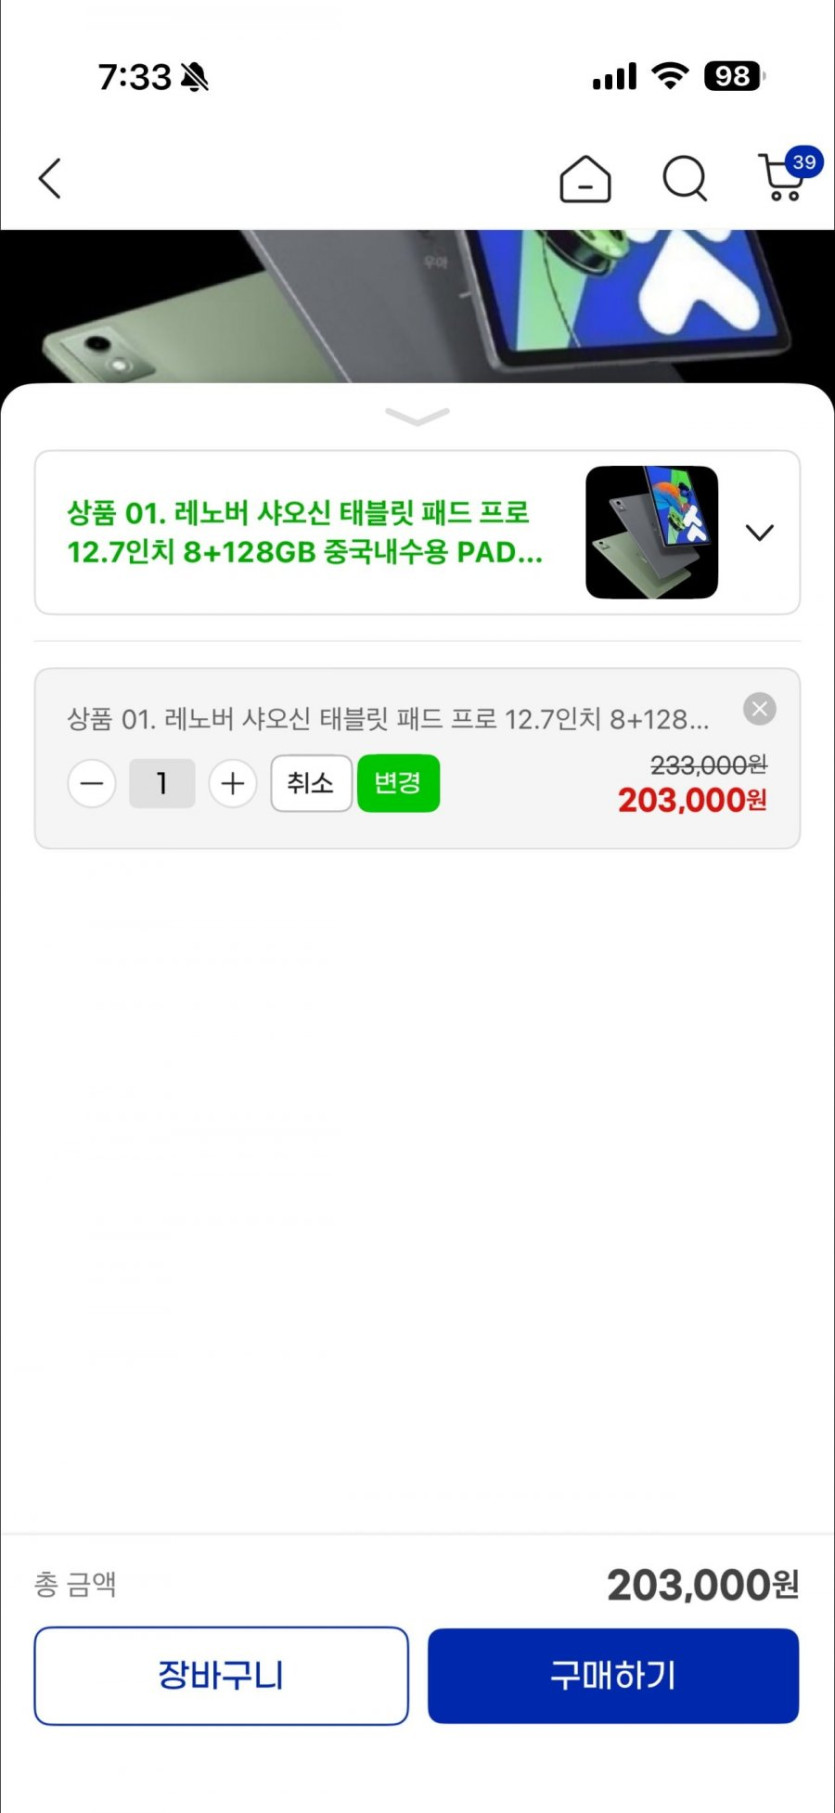Tap the battery indicator showing 98
Screen dimensions: 835x1813
point(734,76)
